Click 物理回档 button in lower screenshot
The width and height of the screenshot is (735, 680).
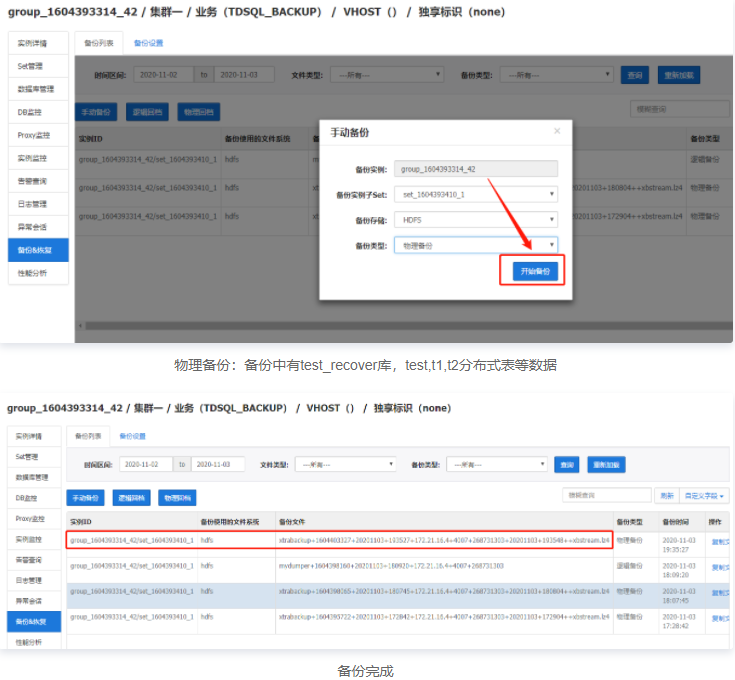(176, 497)
